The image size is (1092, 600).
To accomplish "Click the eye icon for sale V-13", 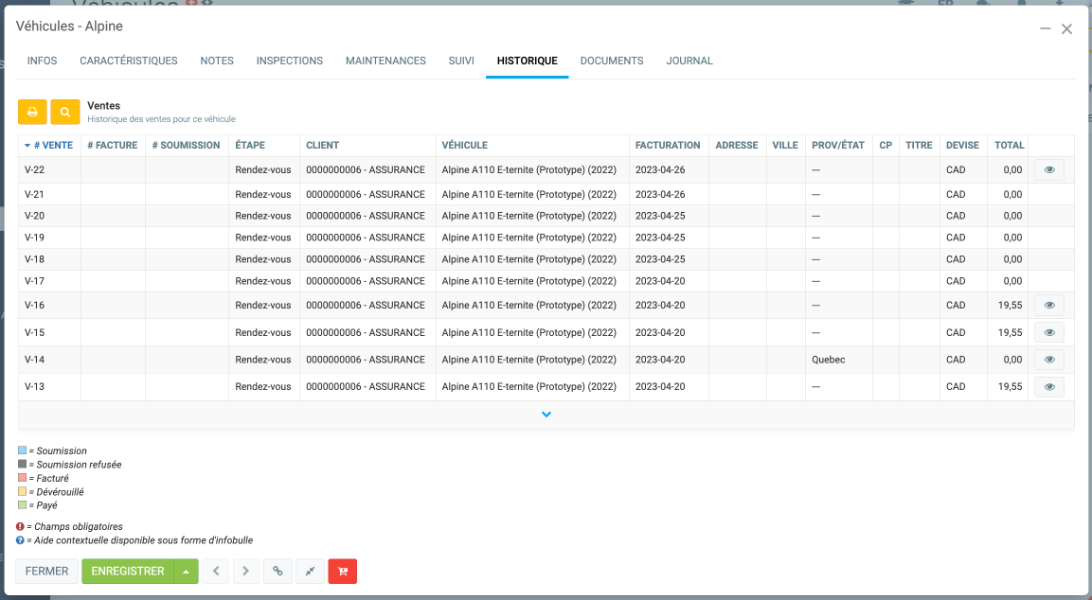I will coord(1049,387).
